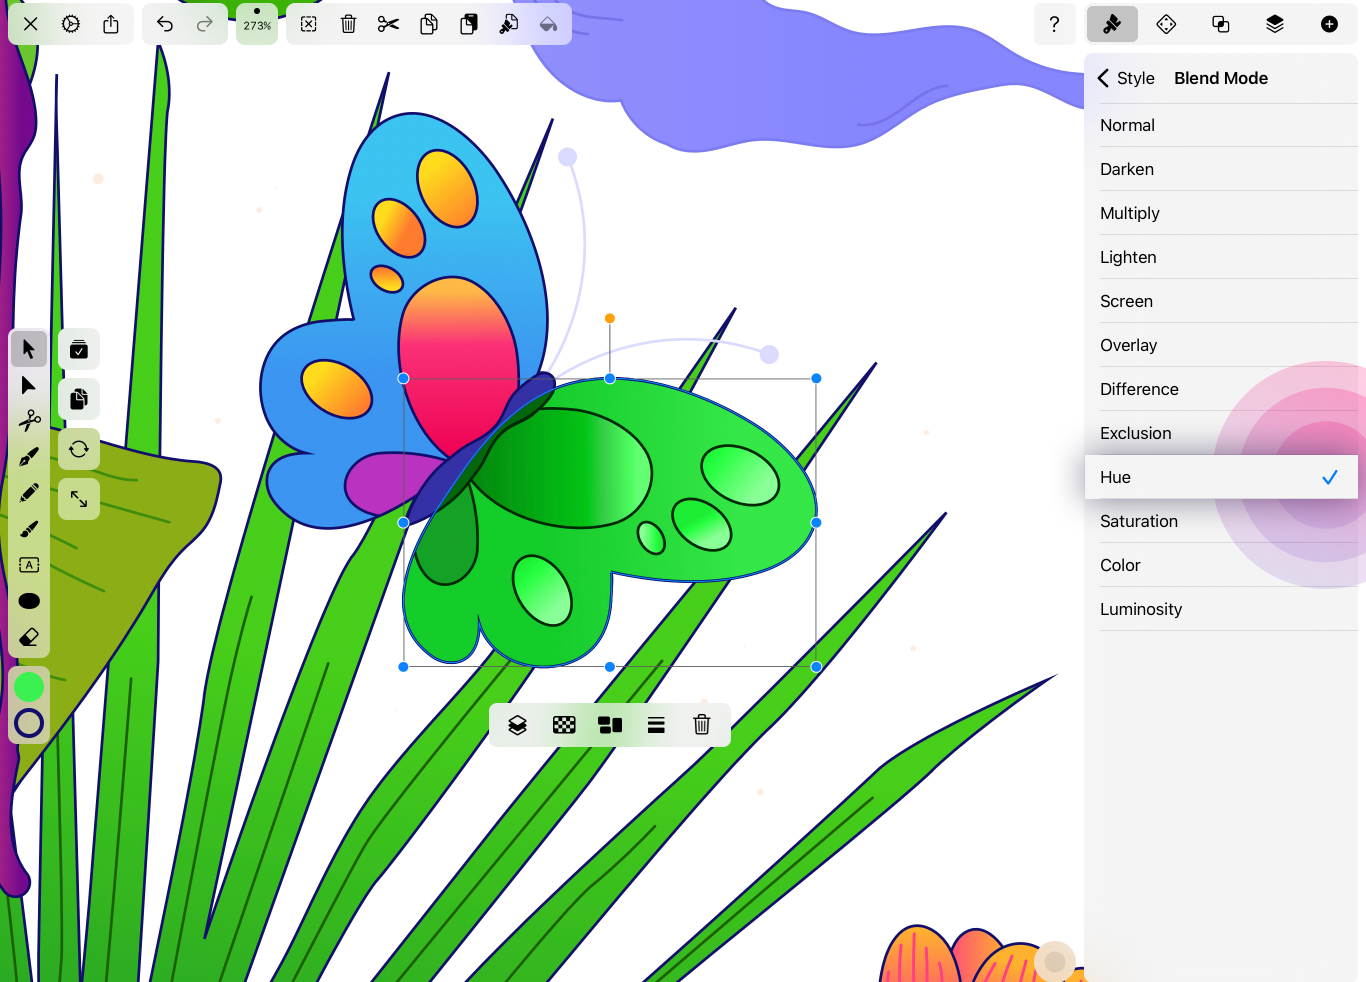1366x982 pixels.
Task: Select the Brush tool
Action: pos(29,529)
